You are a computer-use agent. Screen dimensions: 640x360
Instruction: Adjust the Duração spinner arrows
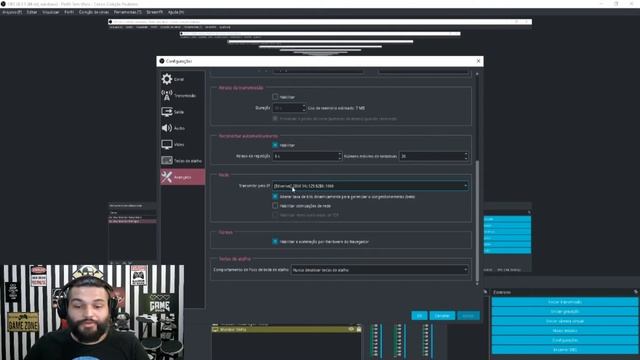click(x=303, y=108)
